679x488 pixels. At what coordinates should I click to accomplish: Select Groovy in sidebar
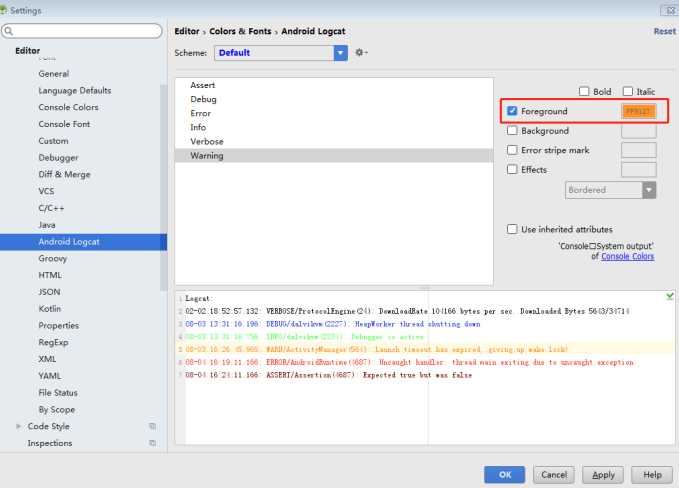(x=52, y=259)
